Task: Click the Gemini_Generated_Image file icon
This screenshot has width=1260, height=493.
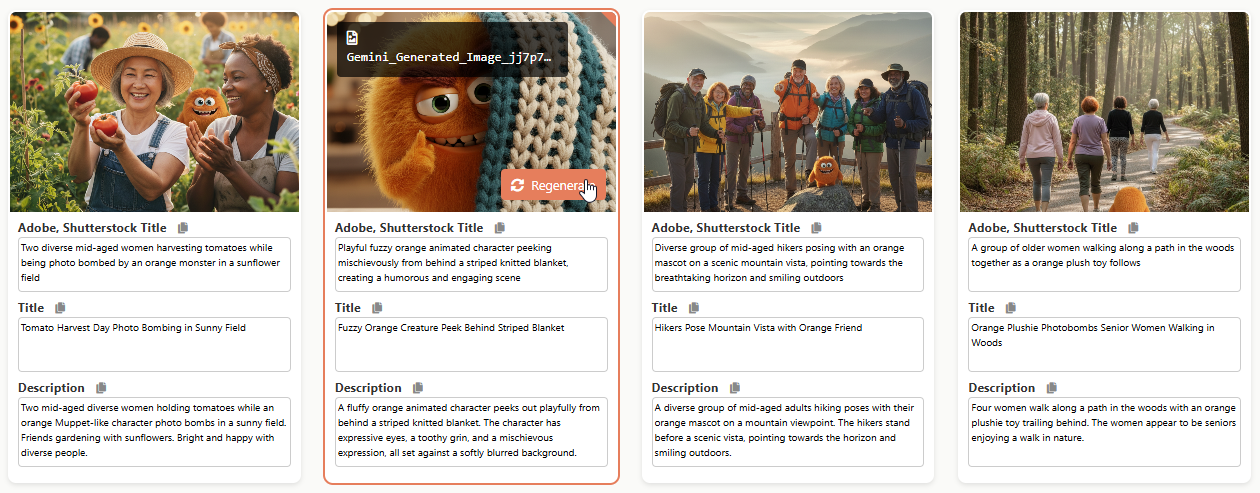Action: pos(352,38)
